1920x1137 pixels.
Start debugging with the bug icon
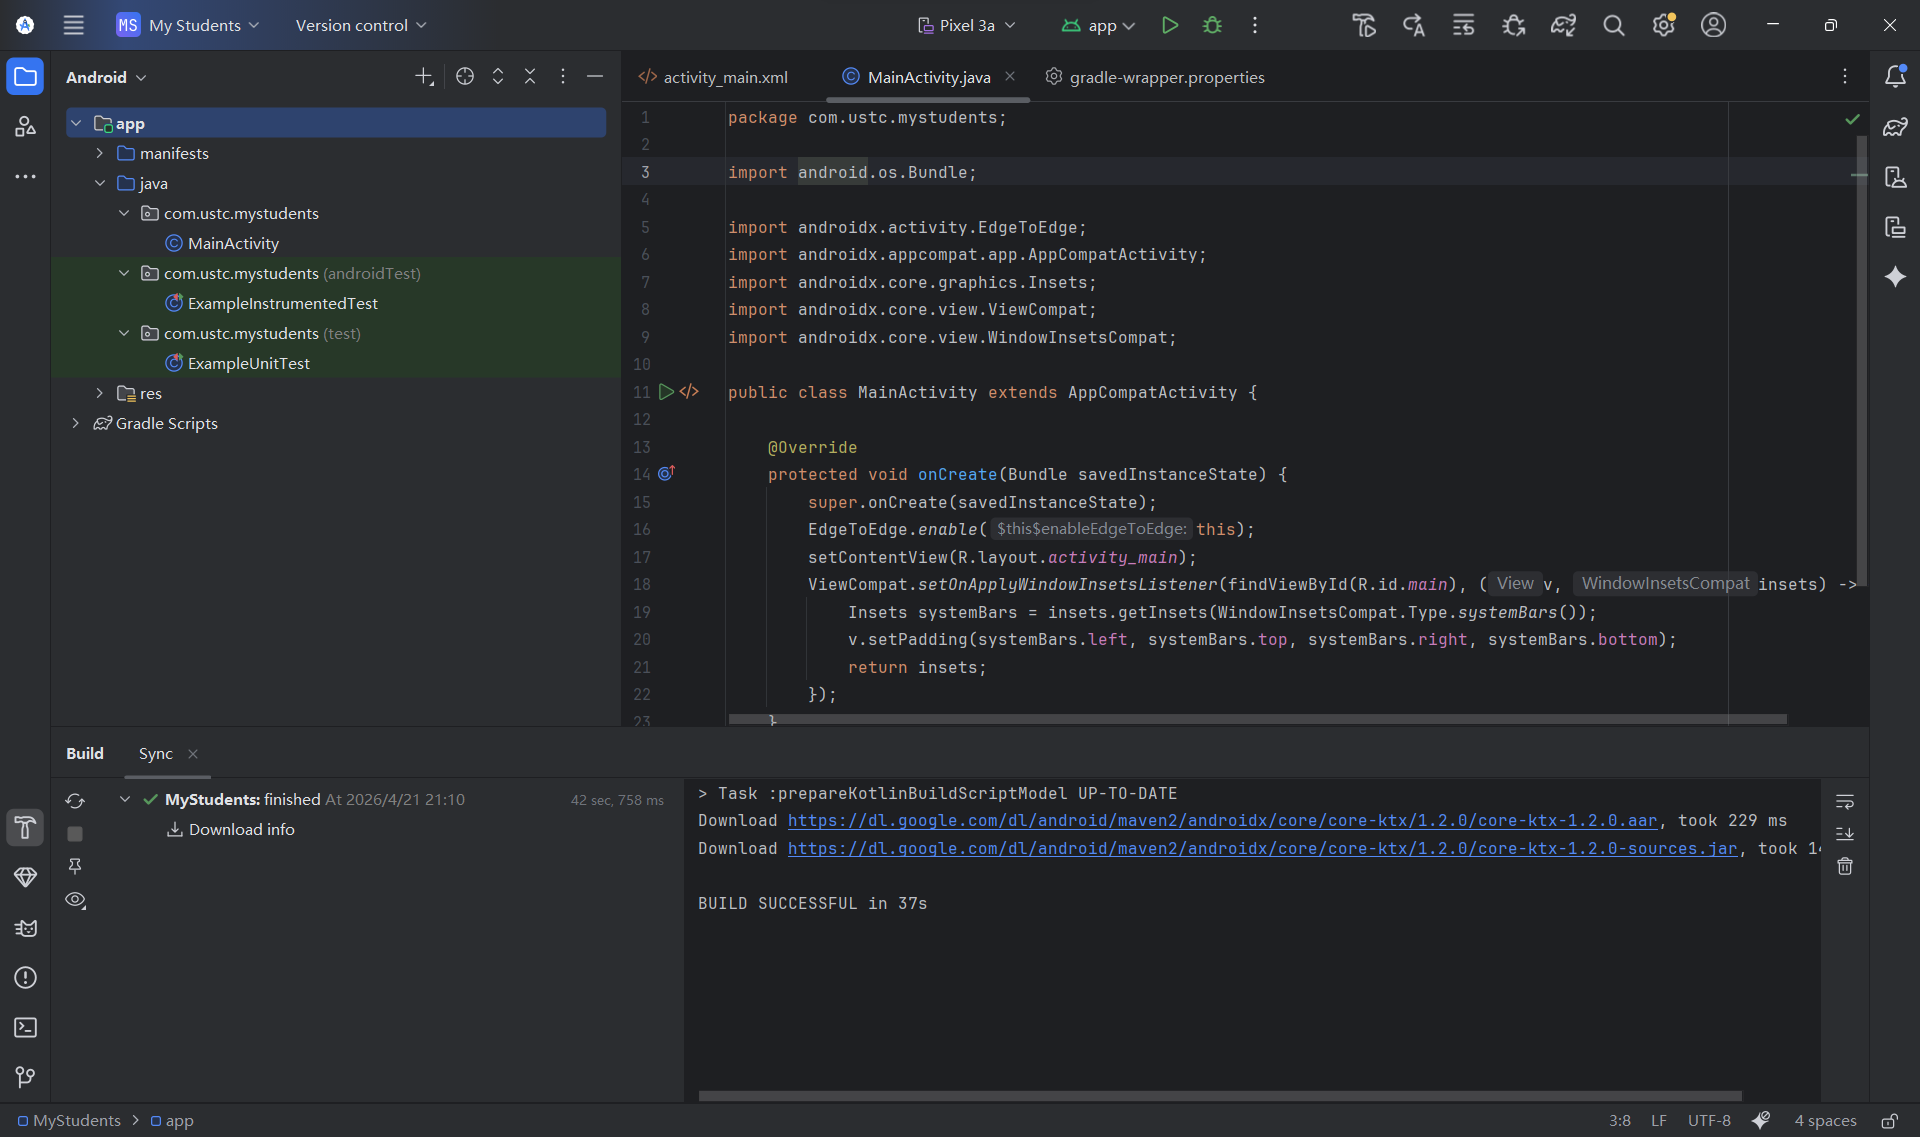[1212, 25]
